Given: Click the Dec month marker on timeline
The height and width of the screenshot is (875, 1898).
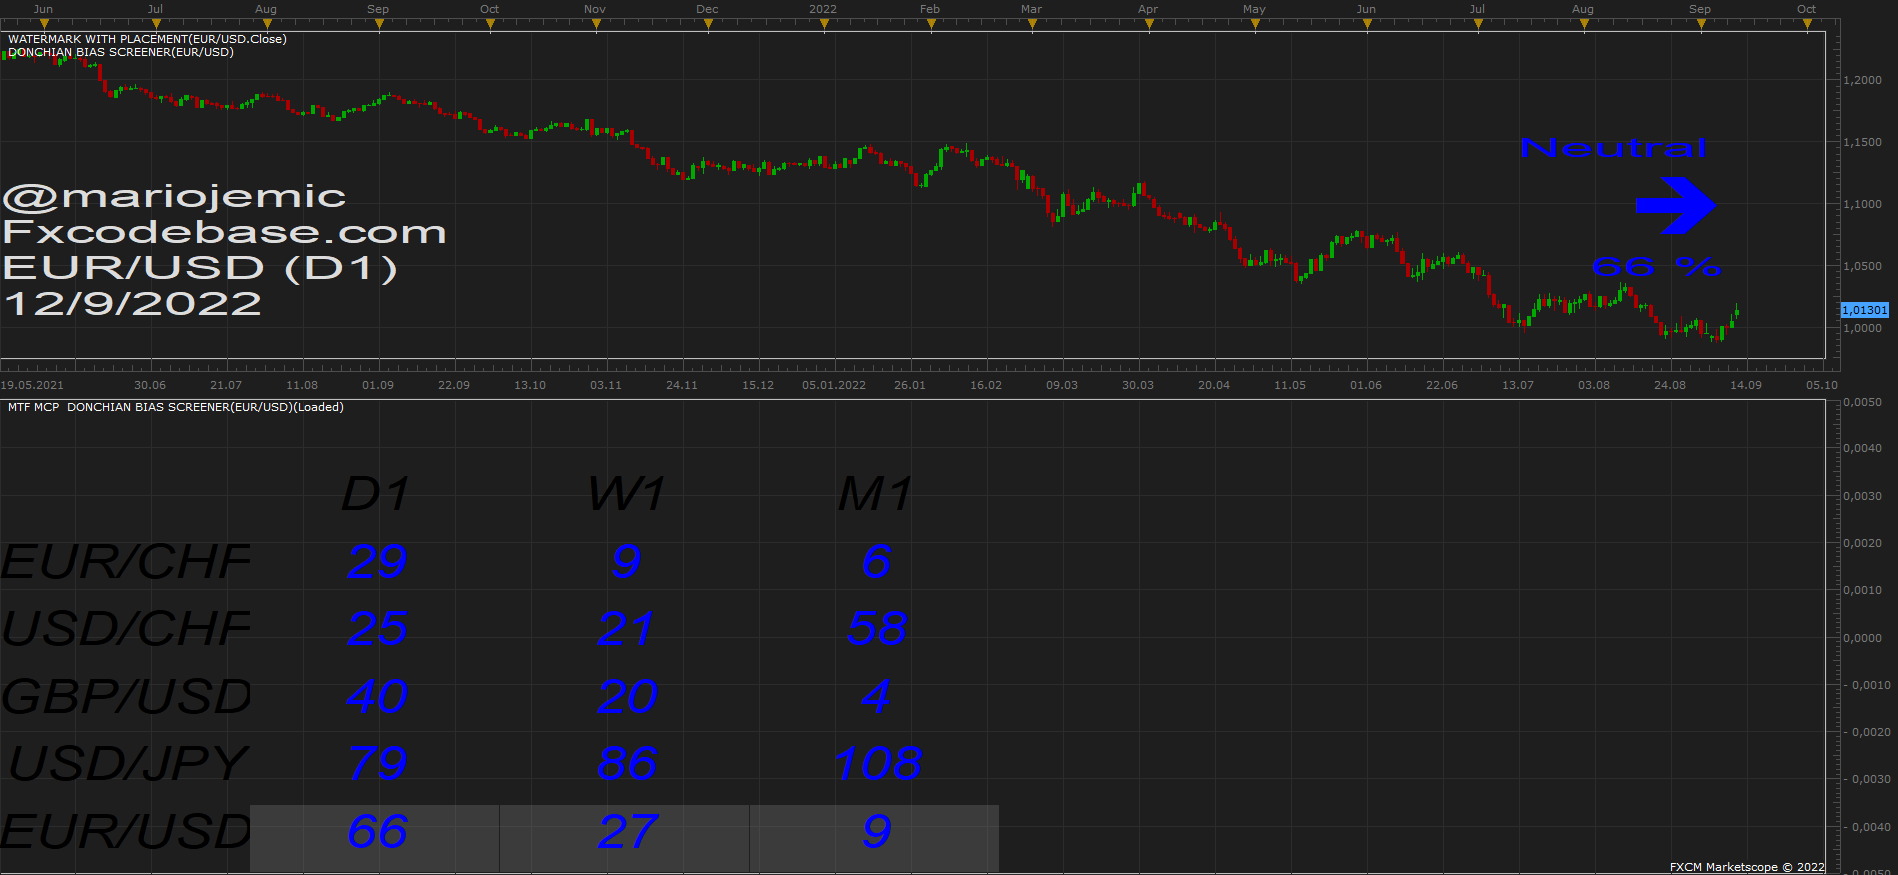Looking at the screenshot, I should [707, 9].
